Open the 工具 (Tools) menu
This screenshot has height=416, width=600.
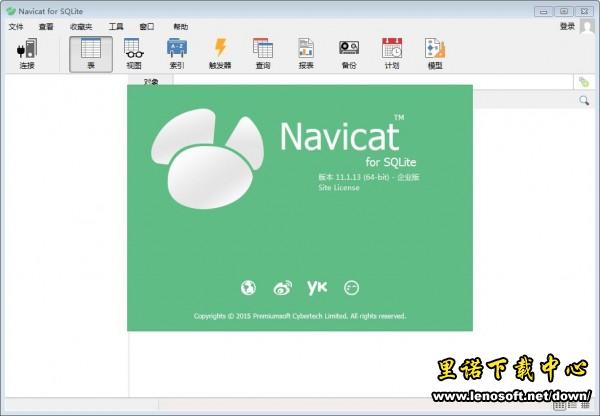click(x=116, y=26)
